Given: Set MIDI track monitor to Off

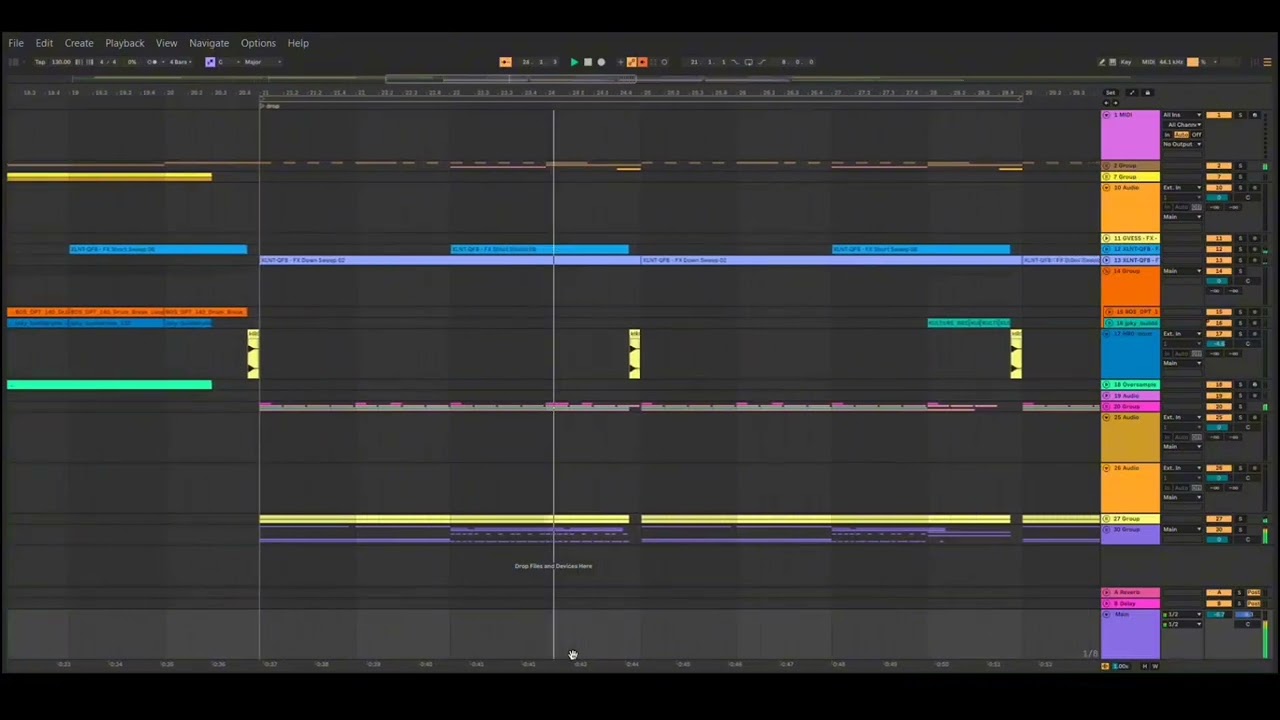Looking at the screenshot, I should coord(1196,135).
